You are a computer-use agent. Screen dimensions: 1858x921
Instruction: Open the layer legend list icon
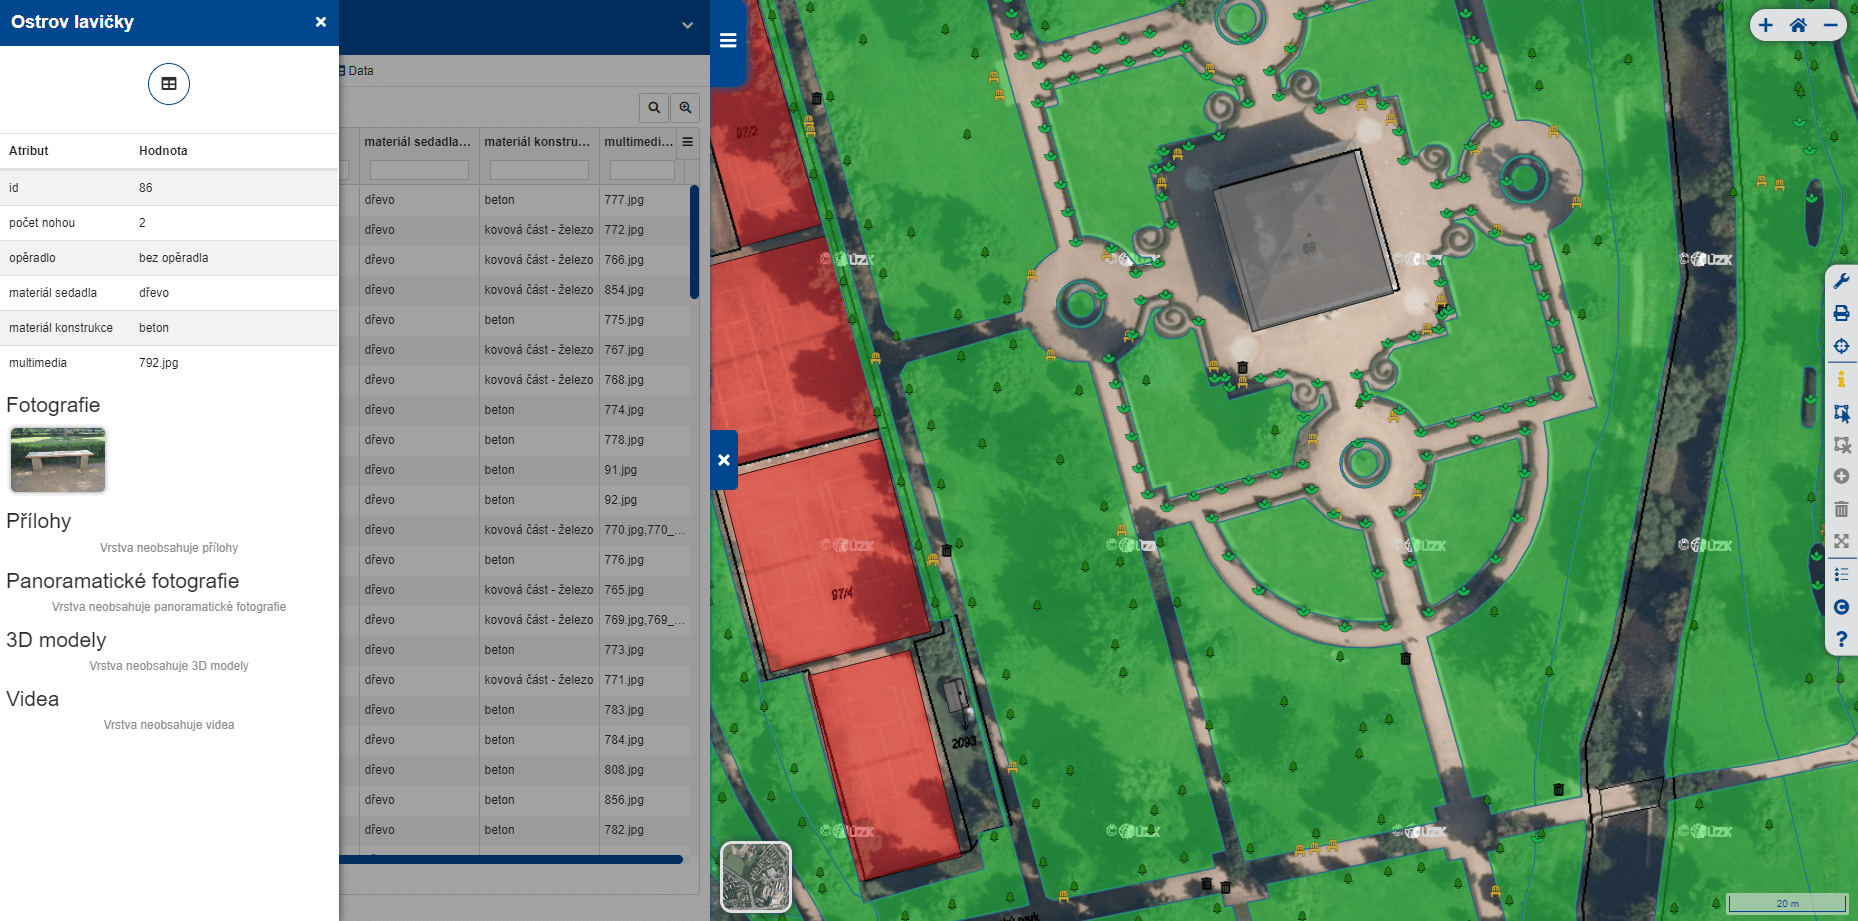coord(1841,574)
